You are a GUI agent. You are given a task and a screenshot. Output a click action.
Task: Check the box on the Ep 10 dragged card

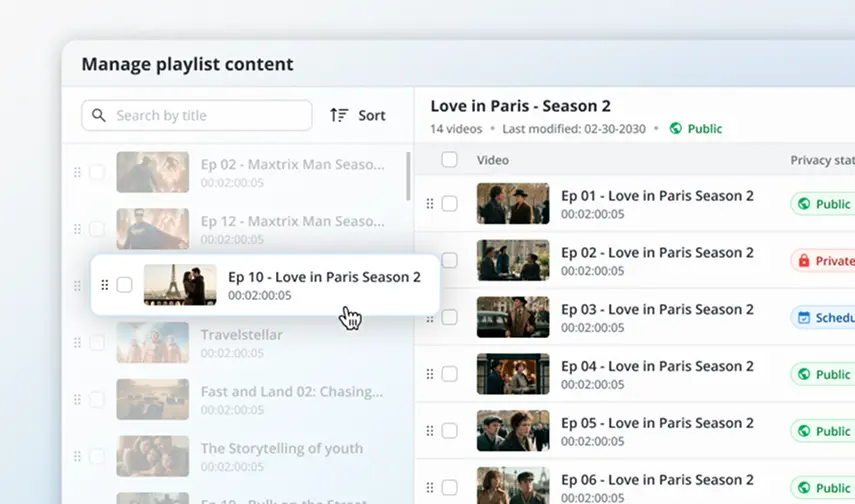coord(124,285)
